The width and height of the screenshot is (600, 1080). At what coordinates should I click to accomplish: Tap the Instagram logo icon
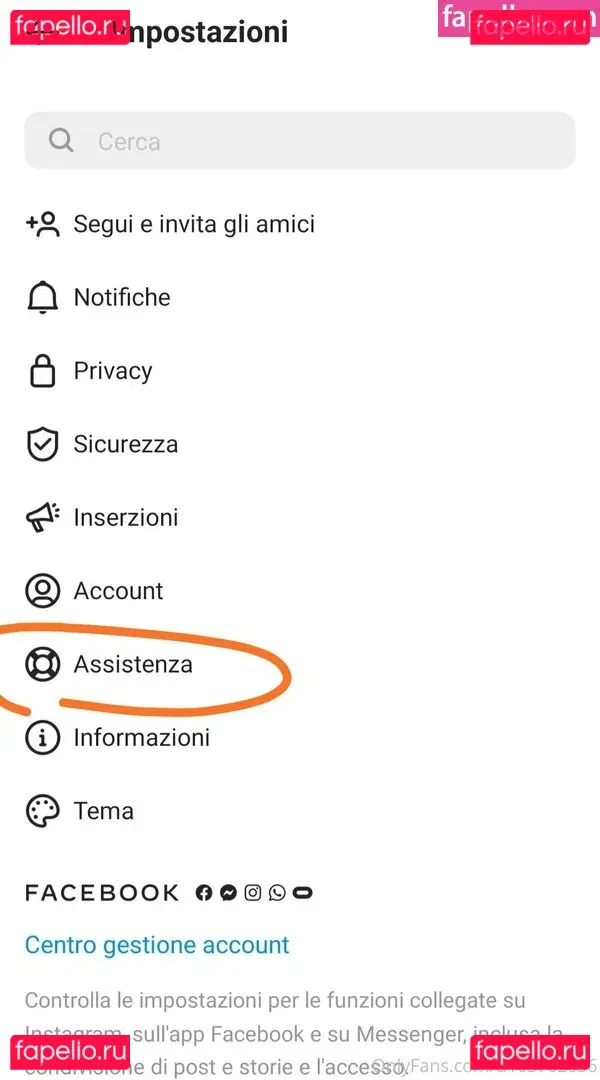click(253, 893)
